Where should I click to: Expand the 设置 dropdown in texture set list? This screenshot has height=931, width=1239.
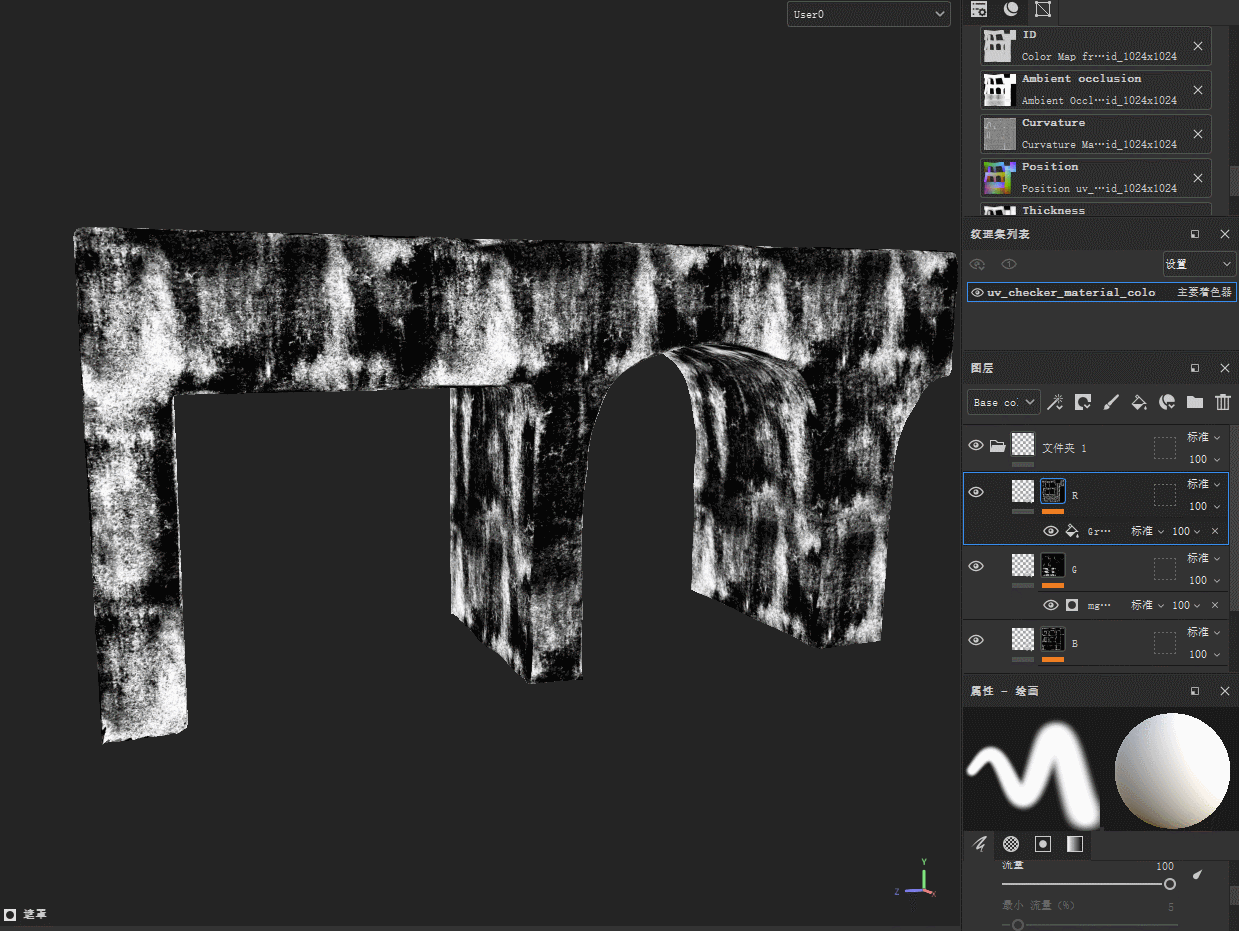tap(1198, 264)
